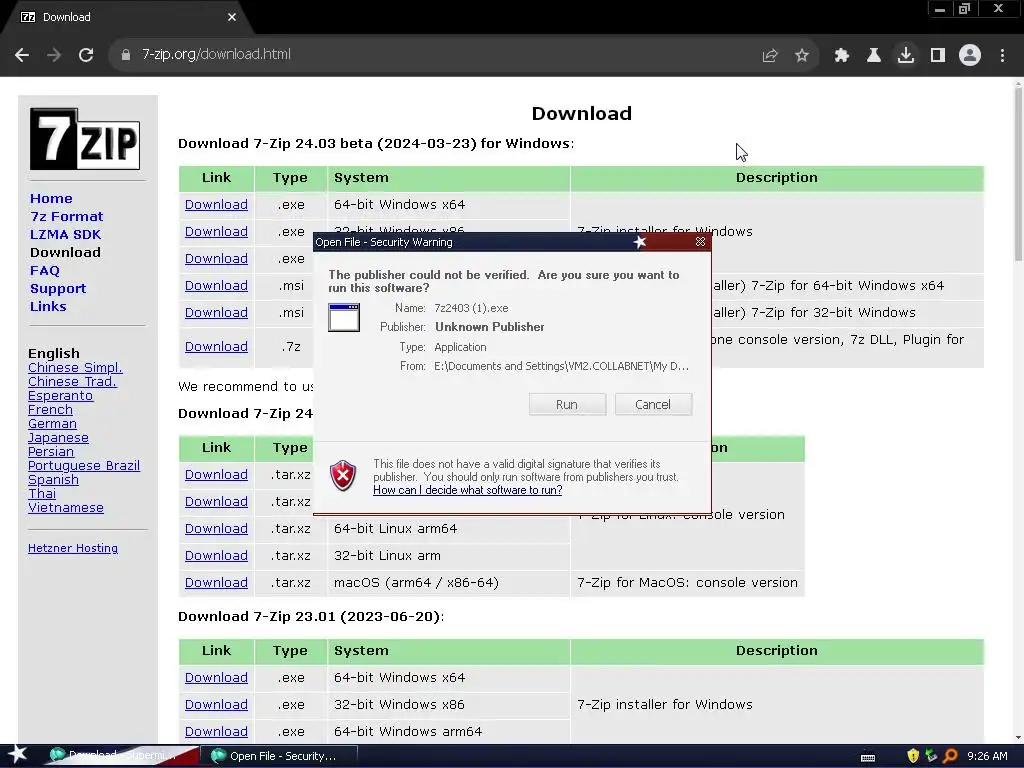Download the .7z package link
1024x768 pixels.
(216, 347)
